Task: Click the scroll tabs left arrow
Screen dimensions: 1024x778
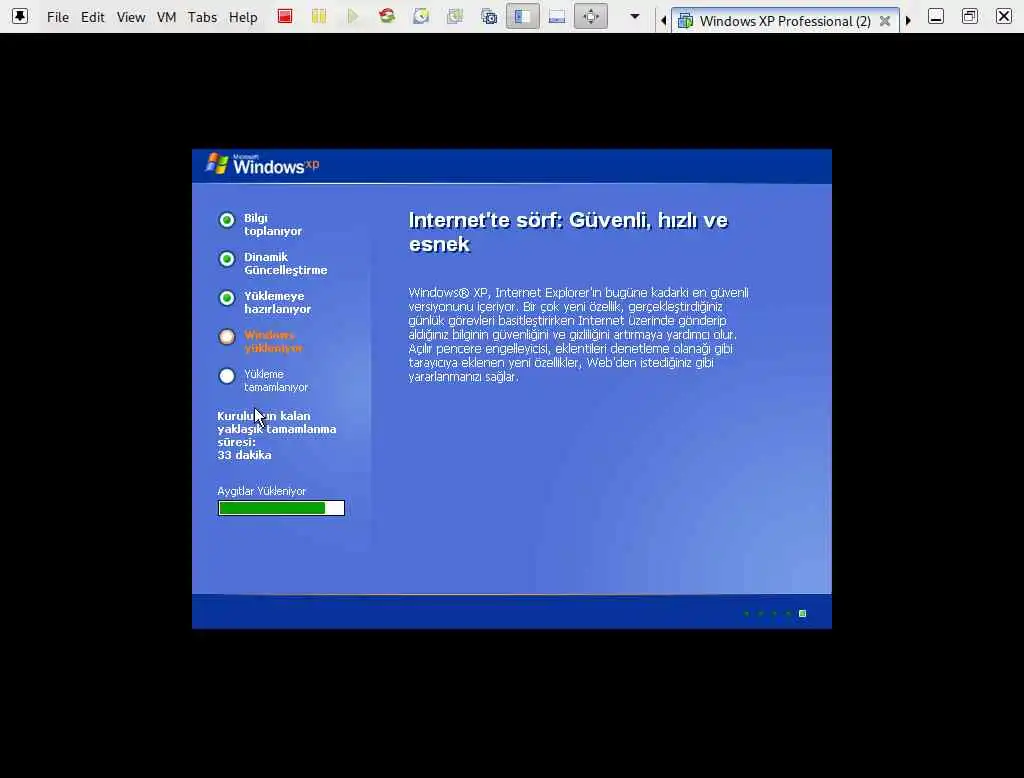Action: tap(664, 20)
